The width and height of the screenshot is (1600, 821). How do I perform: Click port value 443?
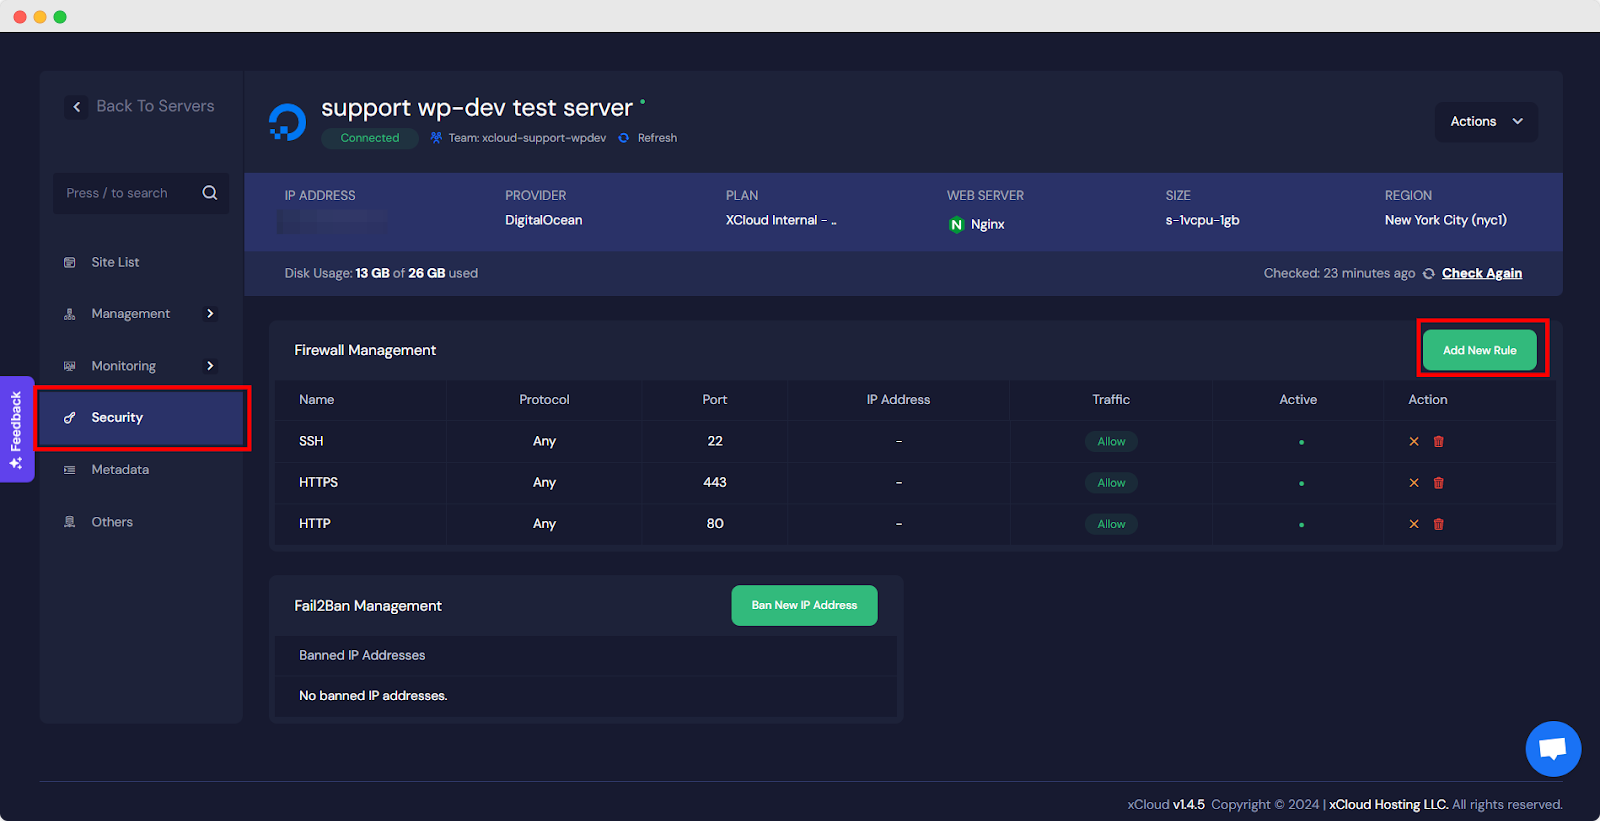pos(715,482)
